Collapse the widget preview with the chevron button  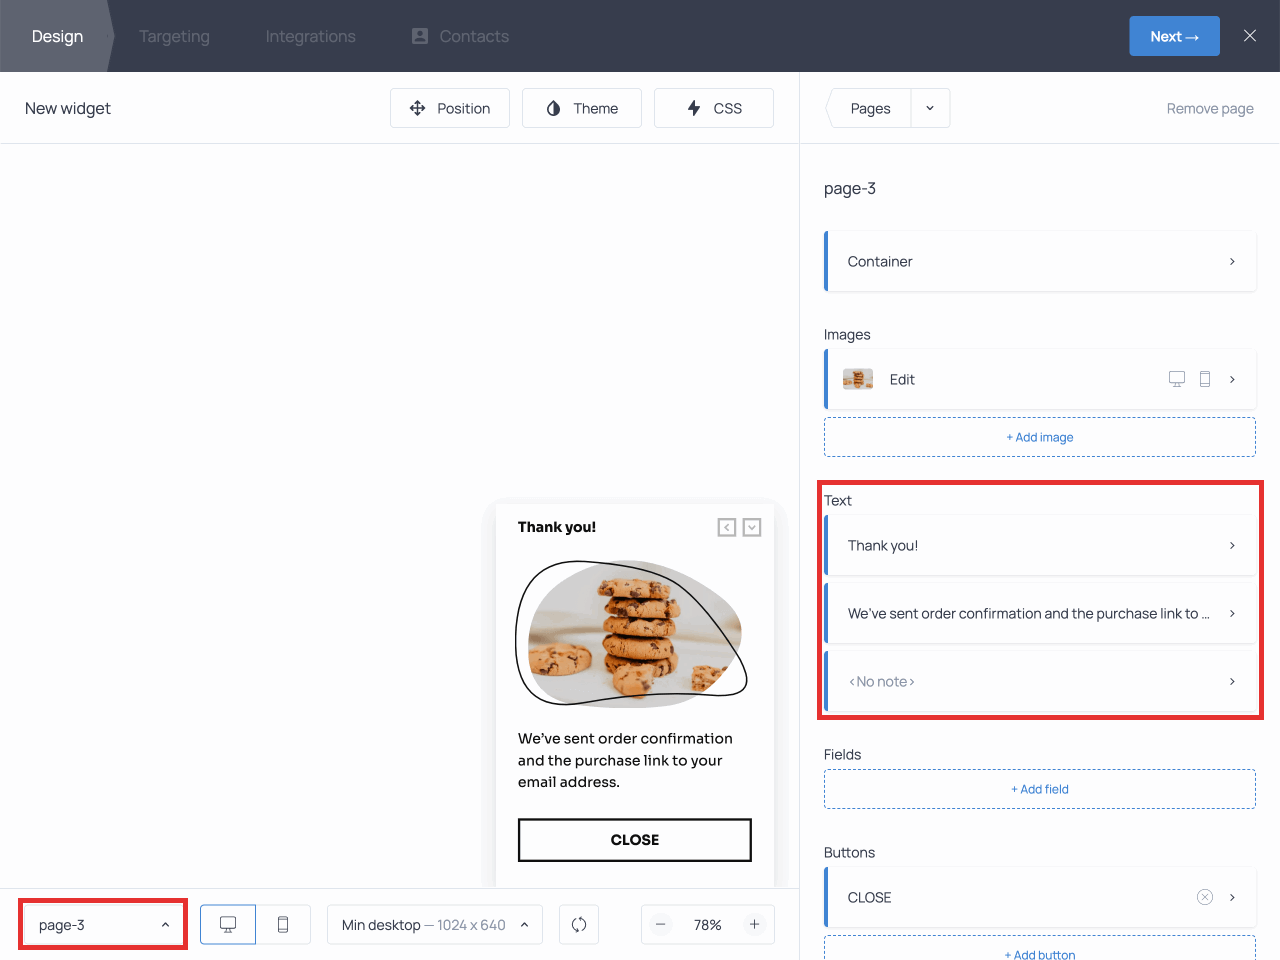751,527
